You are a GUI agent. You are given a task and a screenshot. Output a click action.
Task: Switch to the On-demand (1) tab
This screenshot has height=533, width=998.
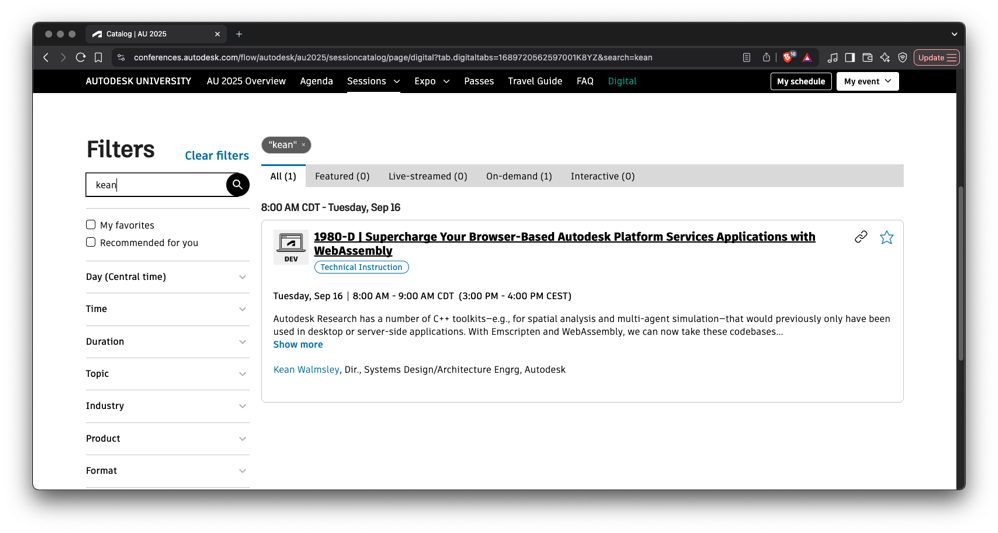point(518,176)
